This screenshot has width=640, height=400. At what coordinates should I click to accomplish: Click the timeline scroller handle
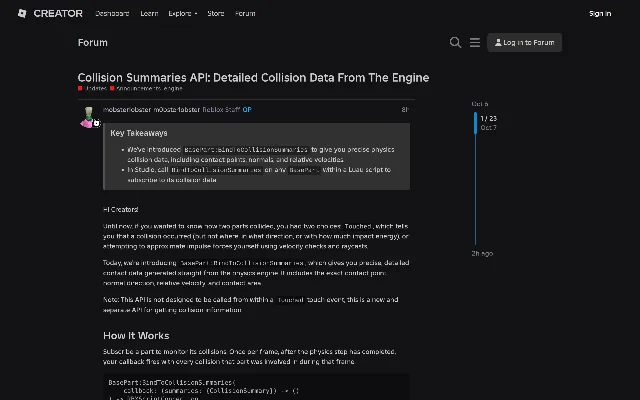coord(475,123)
